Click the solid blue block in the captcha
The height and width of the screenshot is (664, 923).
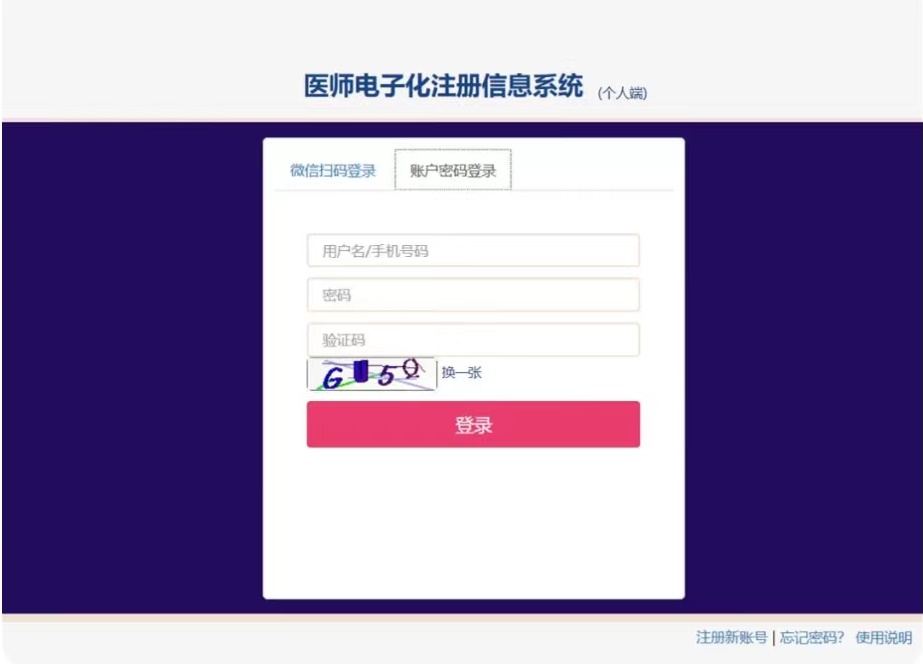(x=361, y=371)
